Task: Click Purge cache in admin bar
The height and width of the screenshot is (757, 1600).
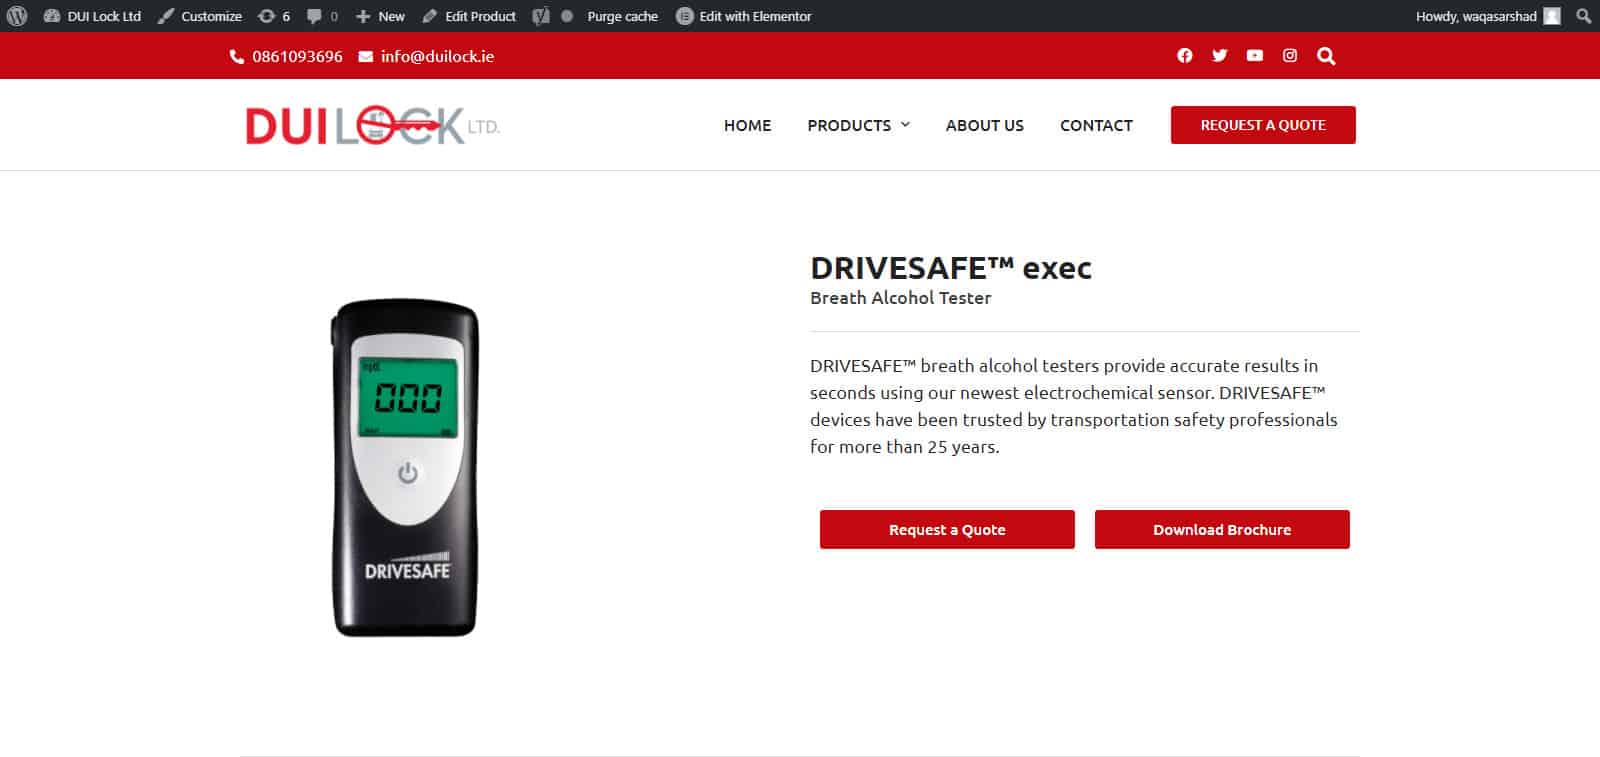Action: point(622,16)
